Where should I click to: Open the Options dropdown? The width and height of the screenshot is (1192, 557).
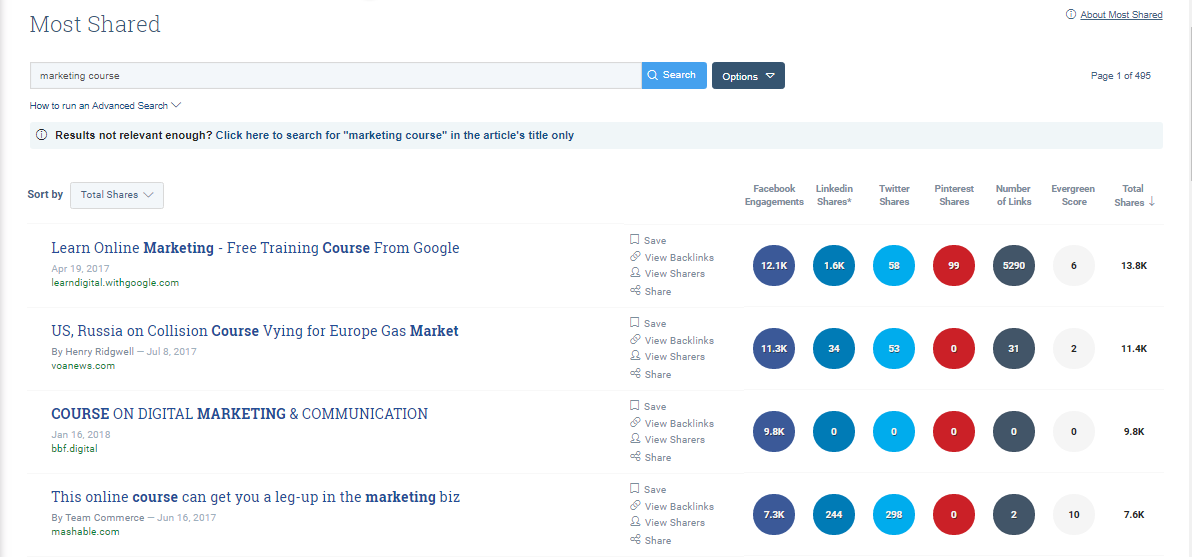coord(748,76)
